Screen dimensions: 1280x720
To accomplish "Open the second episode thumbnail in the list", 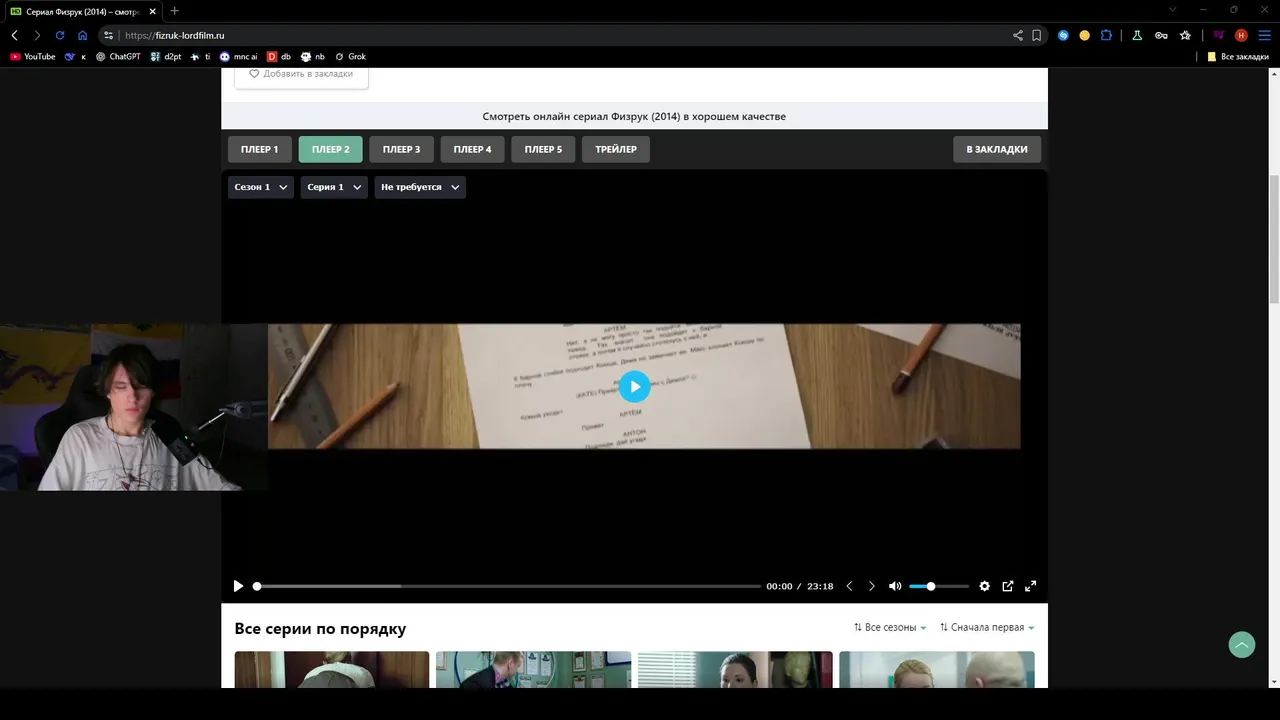I will tap(533, 669).
